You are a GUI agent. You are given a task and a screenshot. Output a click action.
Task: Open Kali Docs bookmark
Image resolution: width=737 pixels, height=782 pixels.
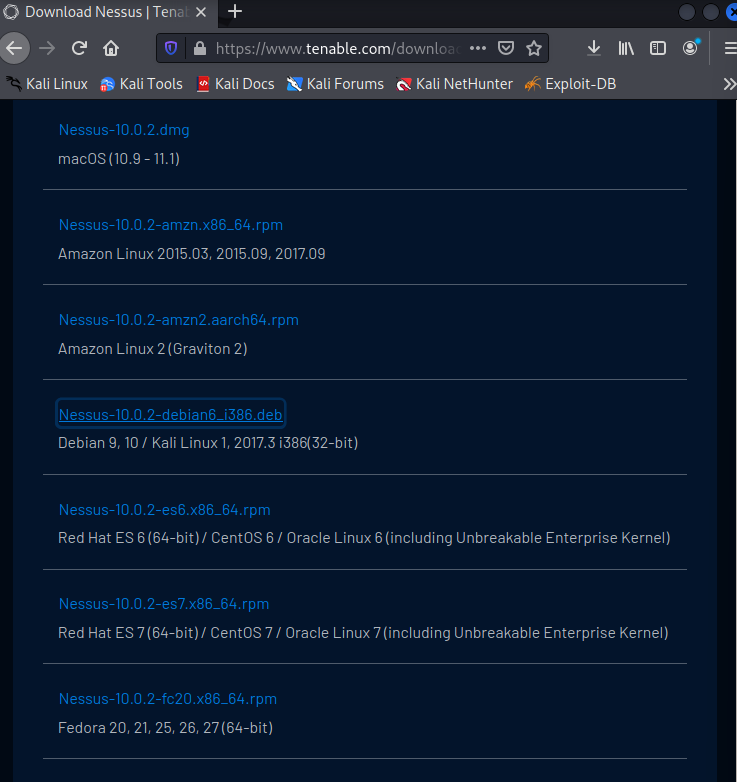click(235, 84)
